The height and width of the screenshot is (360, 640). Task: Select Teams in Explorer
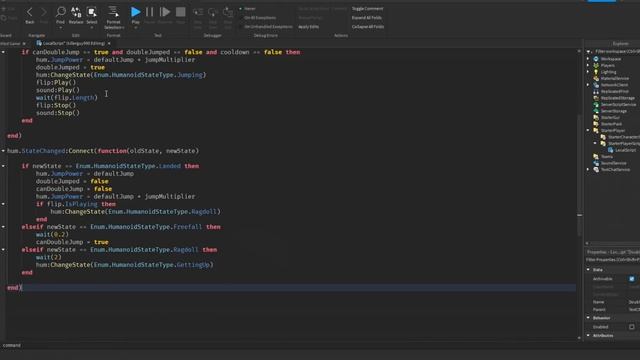click(607, 157)
